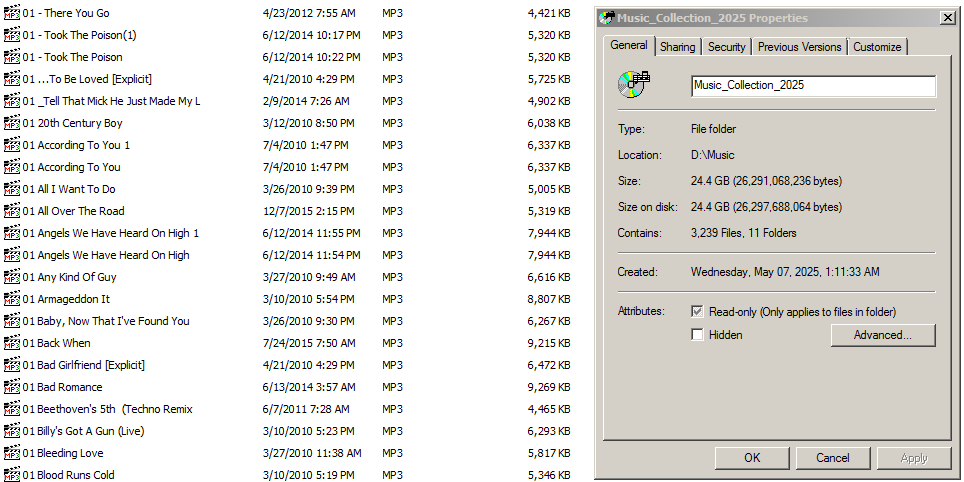Click the Properties title bar icon
The image size is (964, 482).
607,18
